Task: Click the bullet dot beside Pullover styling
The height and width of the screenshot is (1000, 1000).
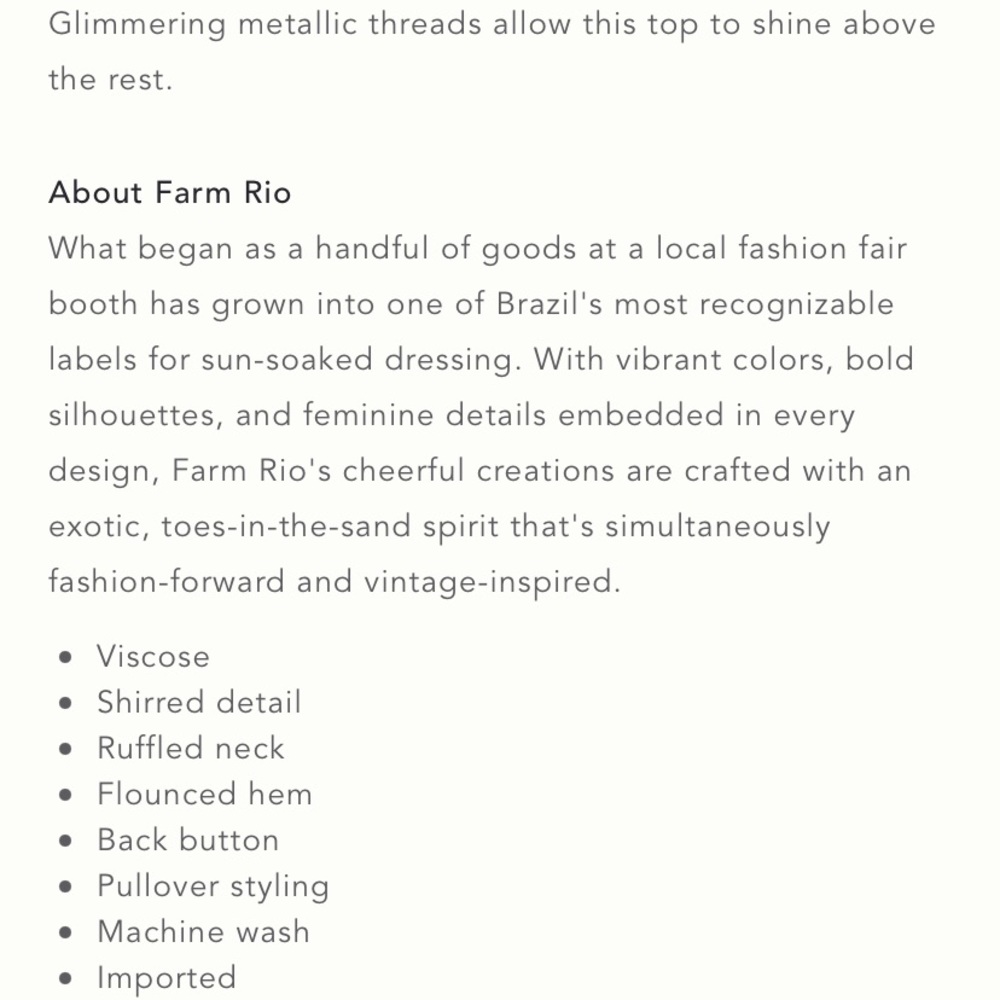Action: [x=65, y=886]
